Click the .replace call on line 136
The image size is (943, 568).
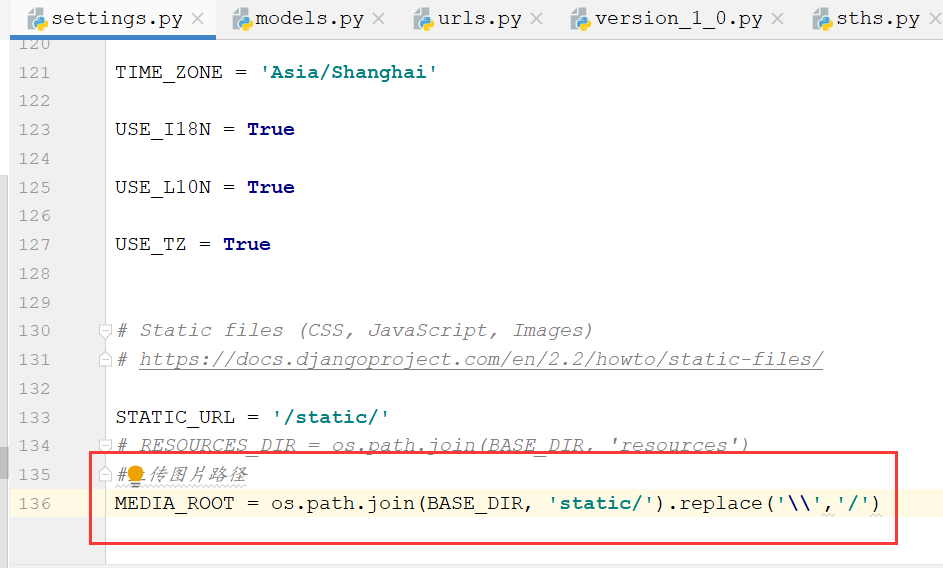(x=714, y=504)
